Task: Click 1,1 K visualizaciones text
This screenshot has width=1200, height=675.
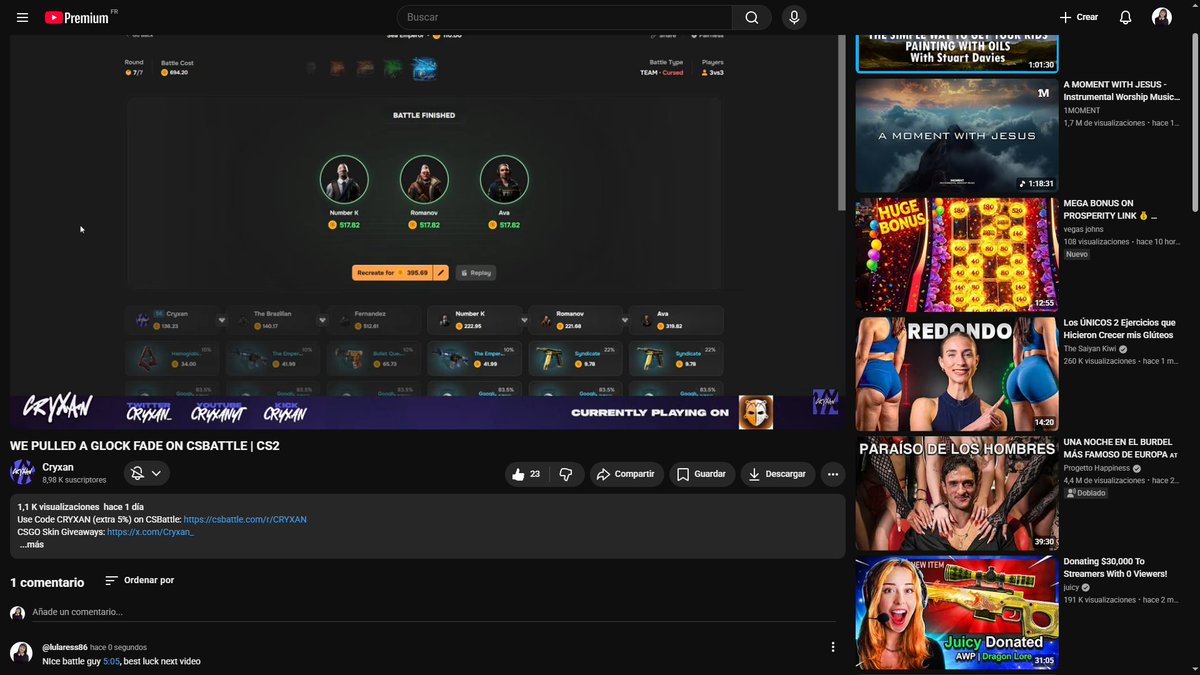Action: click(58, 507)
